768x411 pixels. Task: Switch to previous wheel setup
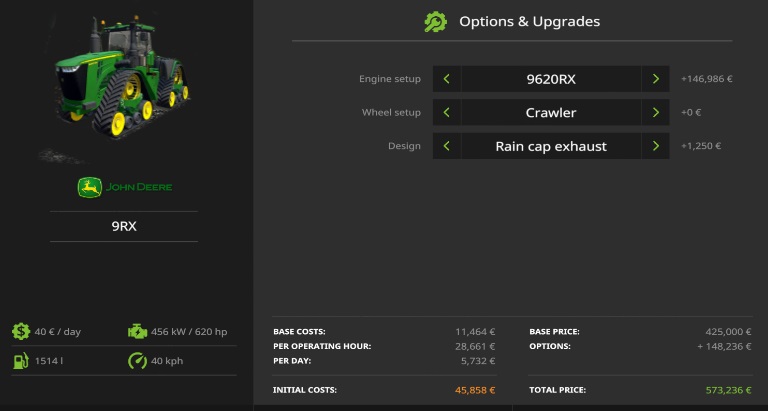pos(446,113)
